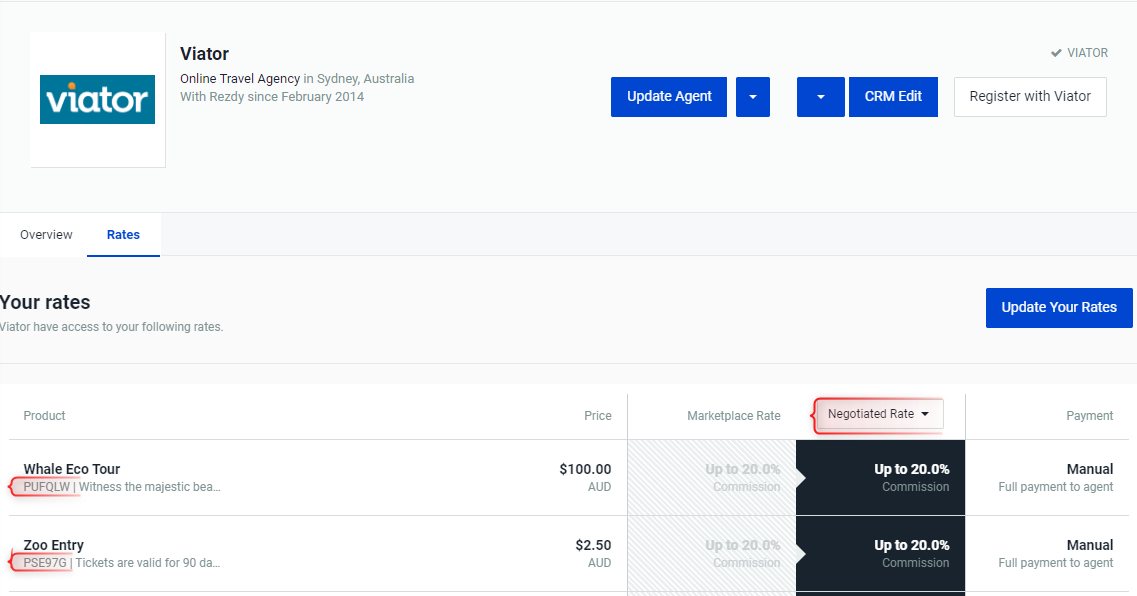Click Manual payment for Zoo Entry
1137x596 pixels.
1089,545
